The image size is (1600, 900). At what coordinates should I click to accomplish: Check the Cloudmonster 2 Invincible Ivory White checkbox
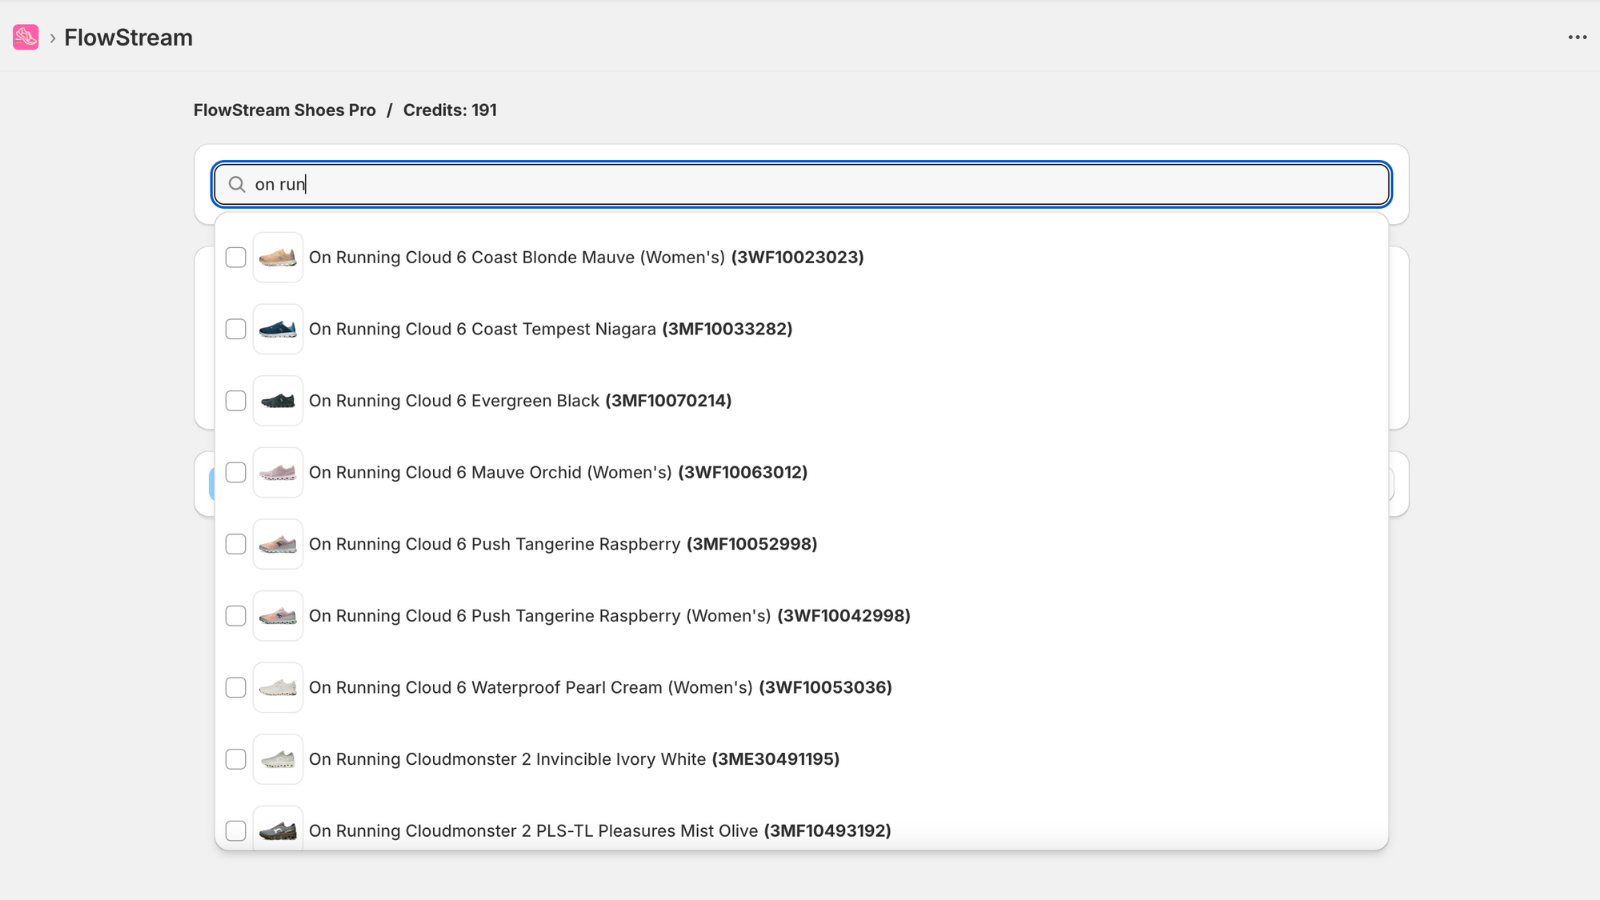(236, 759)
